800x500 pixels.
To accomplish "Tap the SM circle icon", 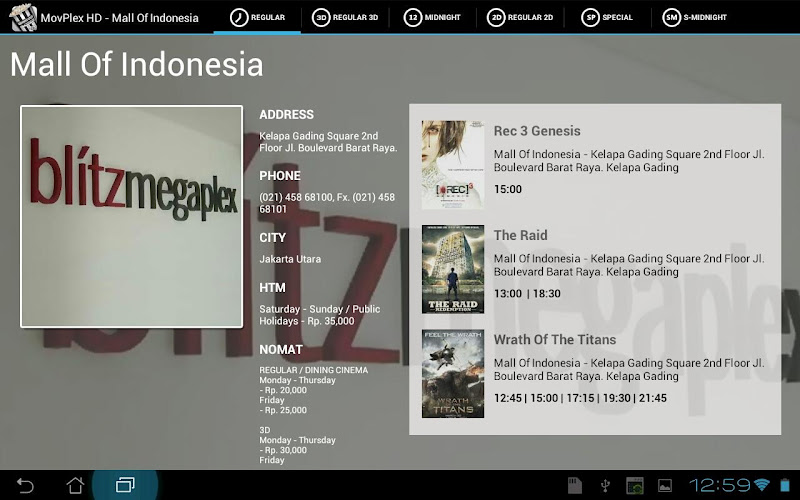I will click(671, 17).
